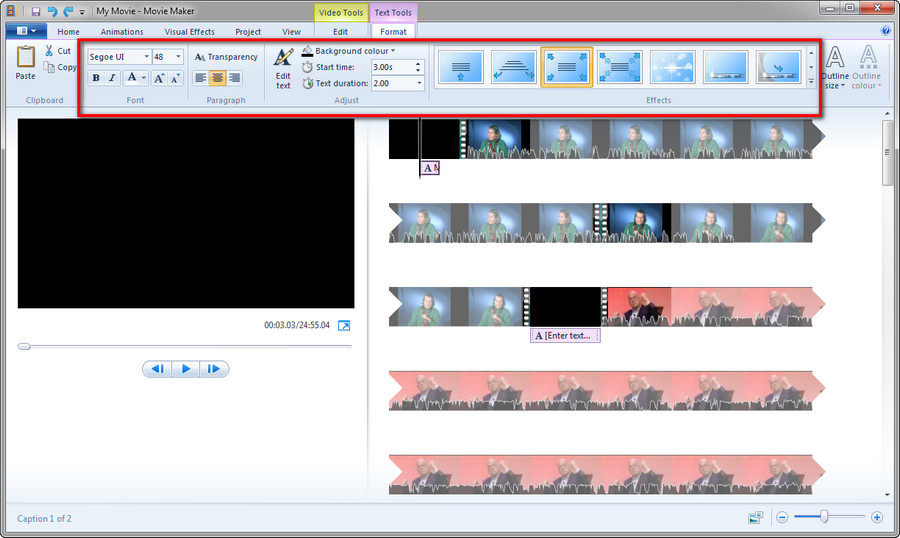This screenshot has width=900, height=538.
Task: Toggle Italic text formatting
Action: 112,78
